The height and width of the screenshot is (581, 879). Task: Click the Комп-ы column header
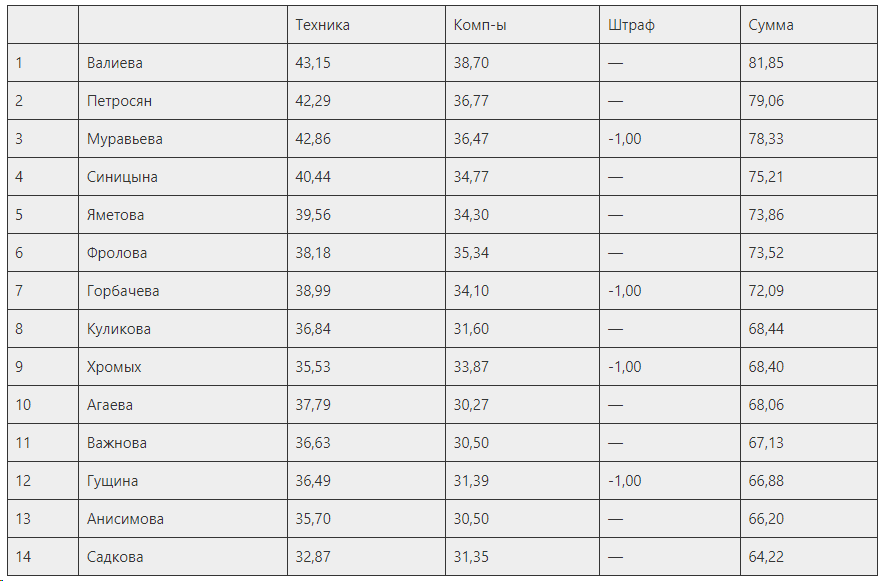(x=480, y=25)
